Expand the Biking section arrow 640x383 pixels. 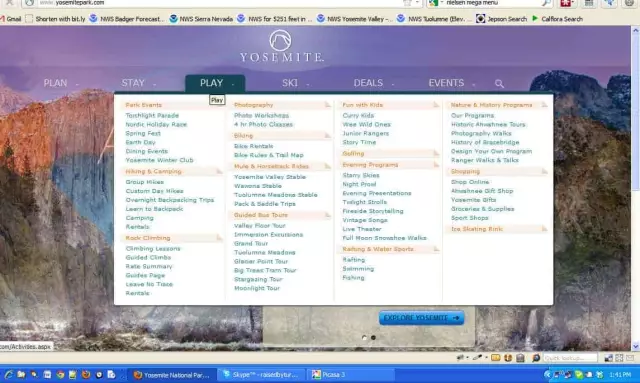click(328, 136)
